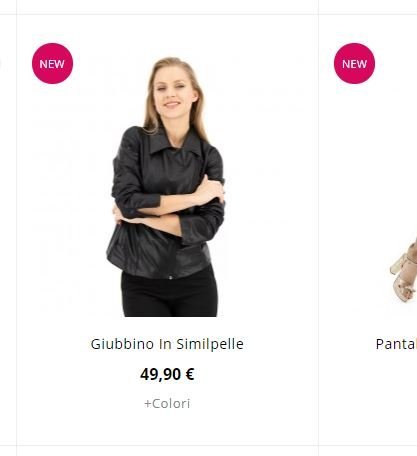Click the word Giubbino in product name
417x456 pixels.
(x=122, y=344)
